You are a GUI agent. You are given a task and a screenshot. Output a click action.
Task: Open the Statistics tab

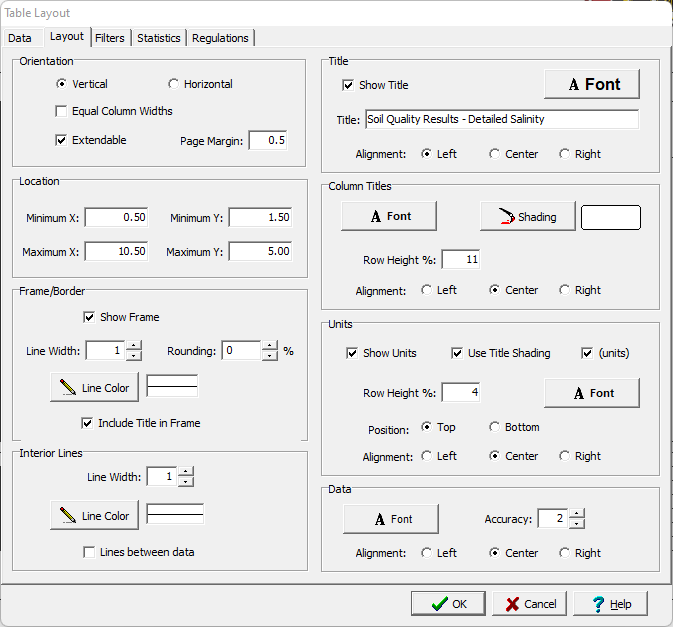click(159, 38)
